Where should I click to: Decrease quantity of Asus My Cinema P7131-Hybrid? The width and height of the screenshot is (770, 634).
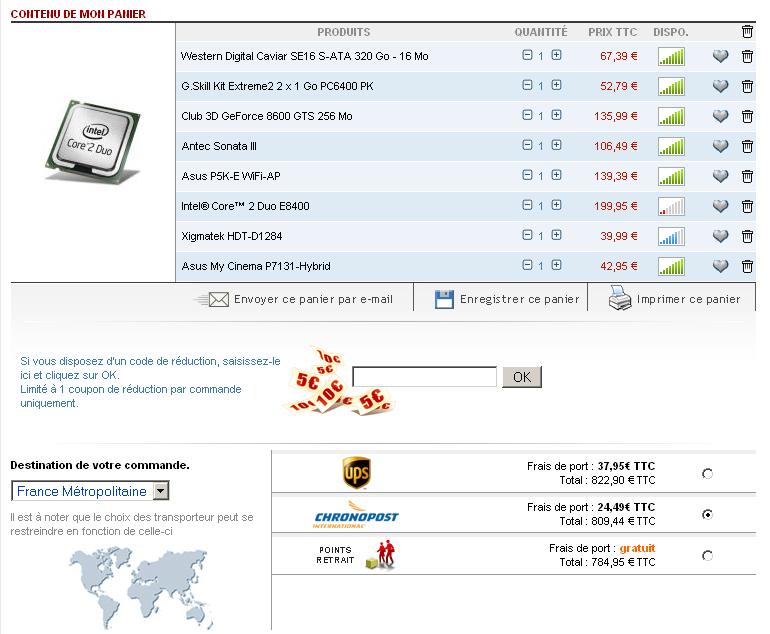pos(527,265)
